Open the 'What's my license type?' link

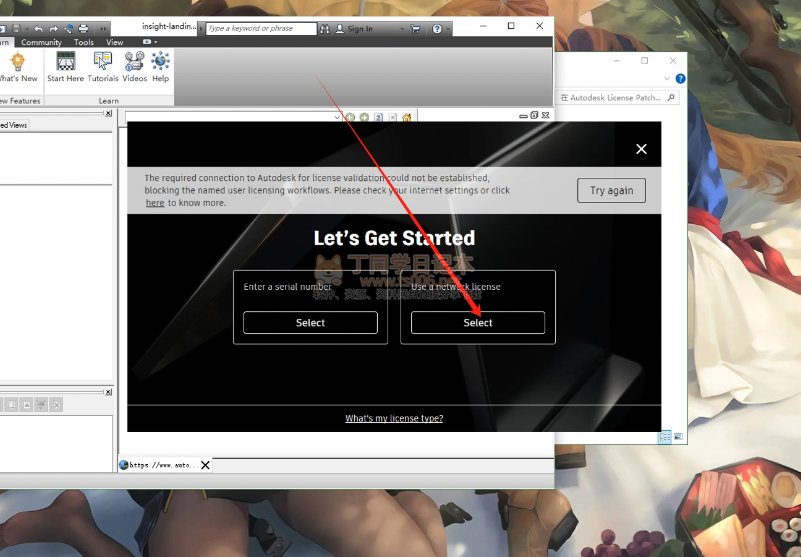pyautogui.click(x=394, y=418)
